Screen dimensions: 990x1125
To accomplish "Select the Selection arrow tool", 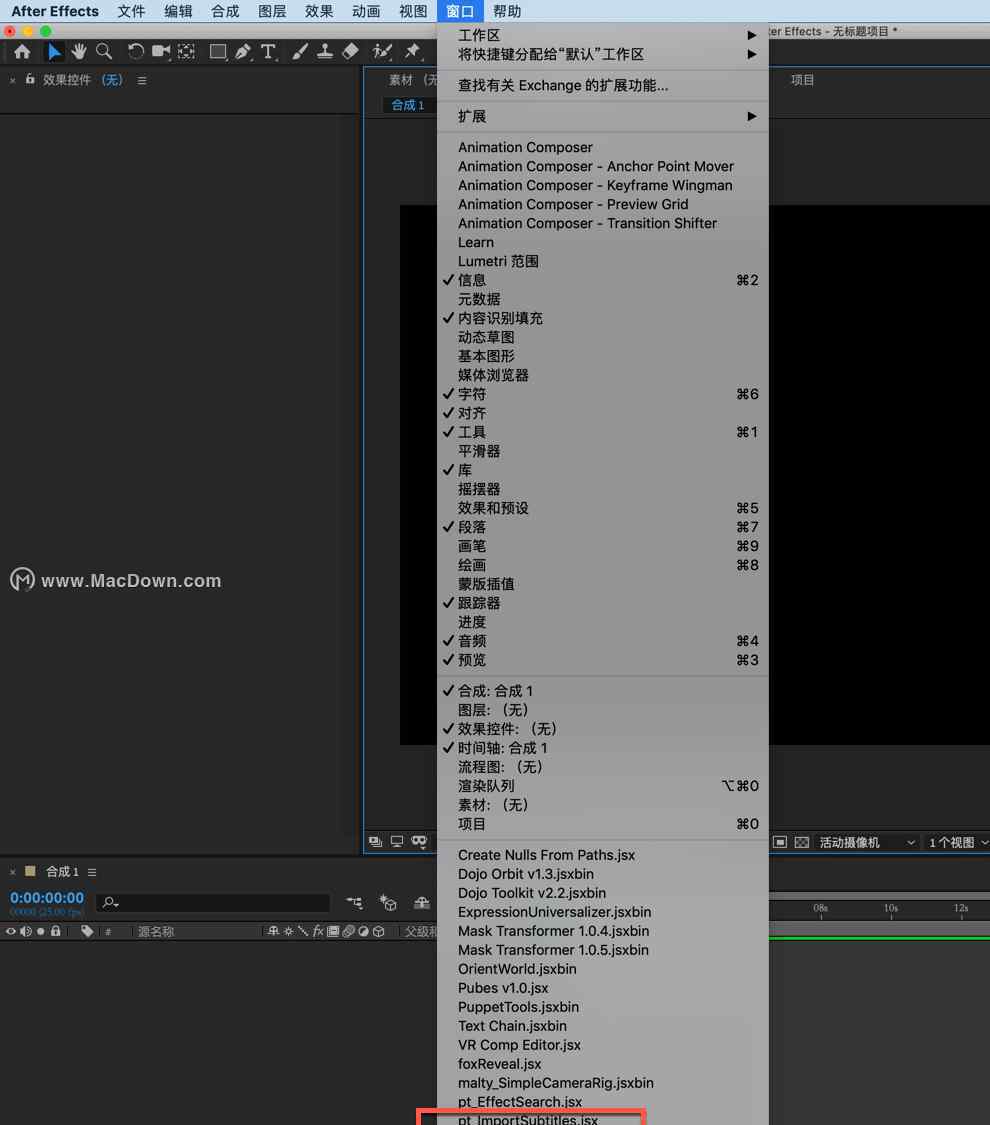I will (x=54, y=52).
